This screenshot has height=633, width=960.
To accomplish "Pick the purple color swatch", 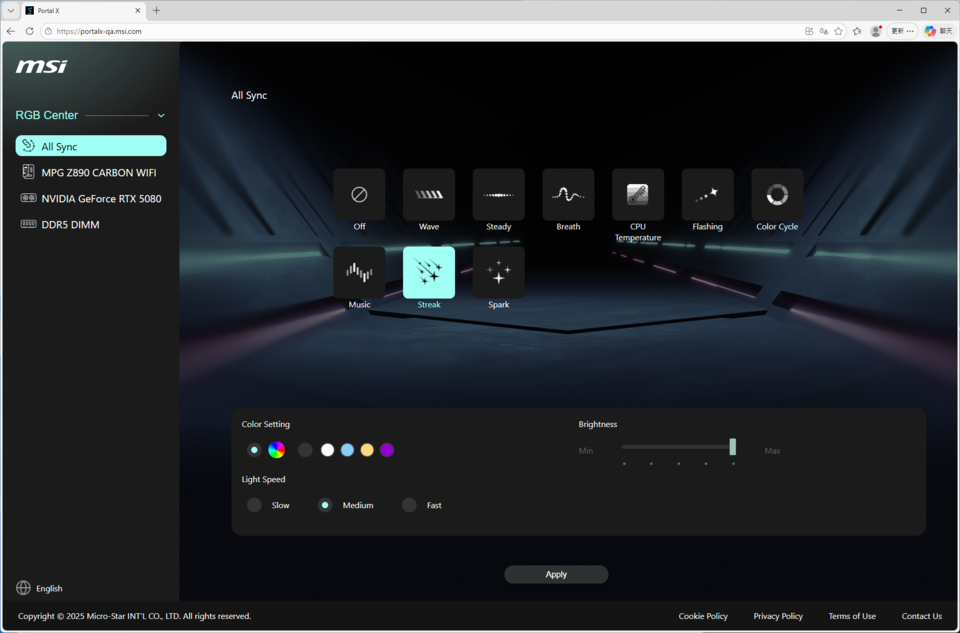I will (x=387, y=450).
